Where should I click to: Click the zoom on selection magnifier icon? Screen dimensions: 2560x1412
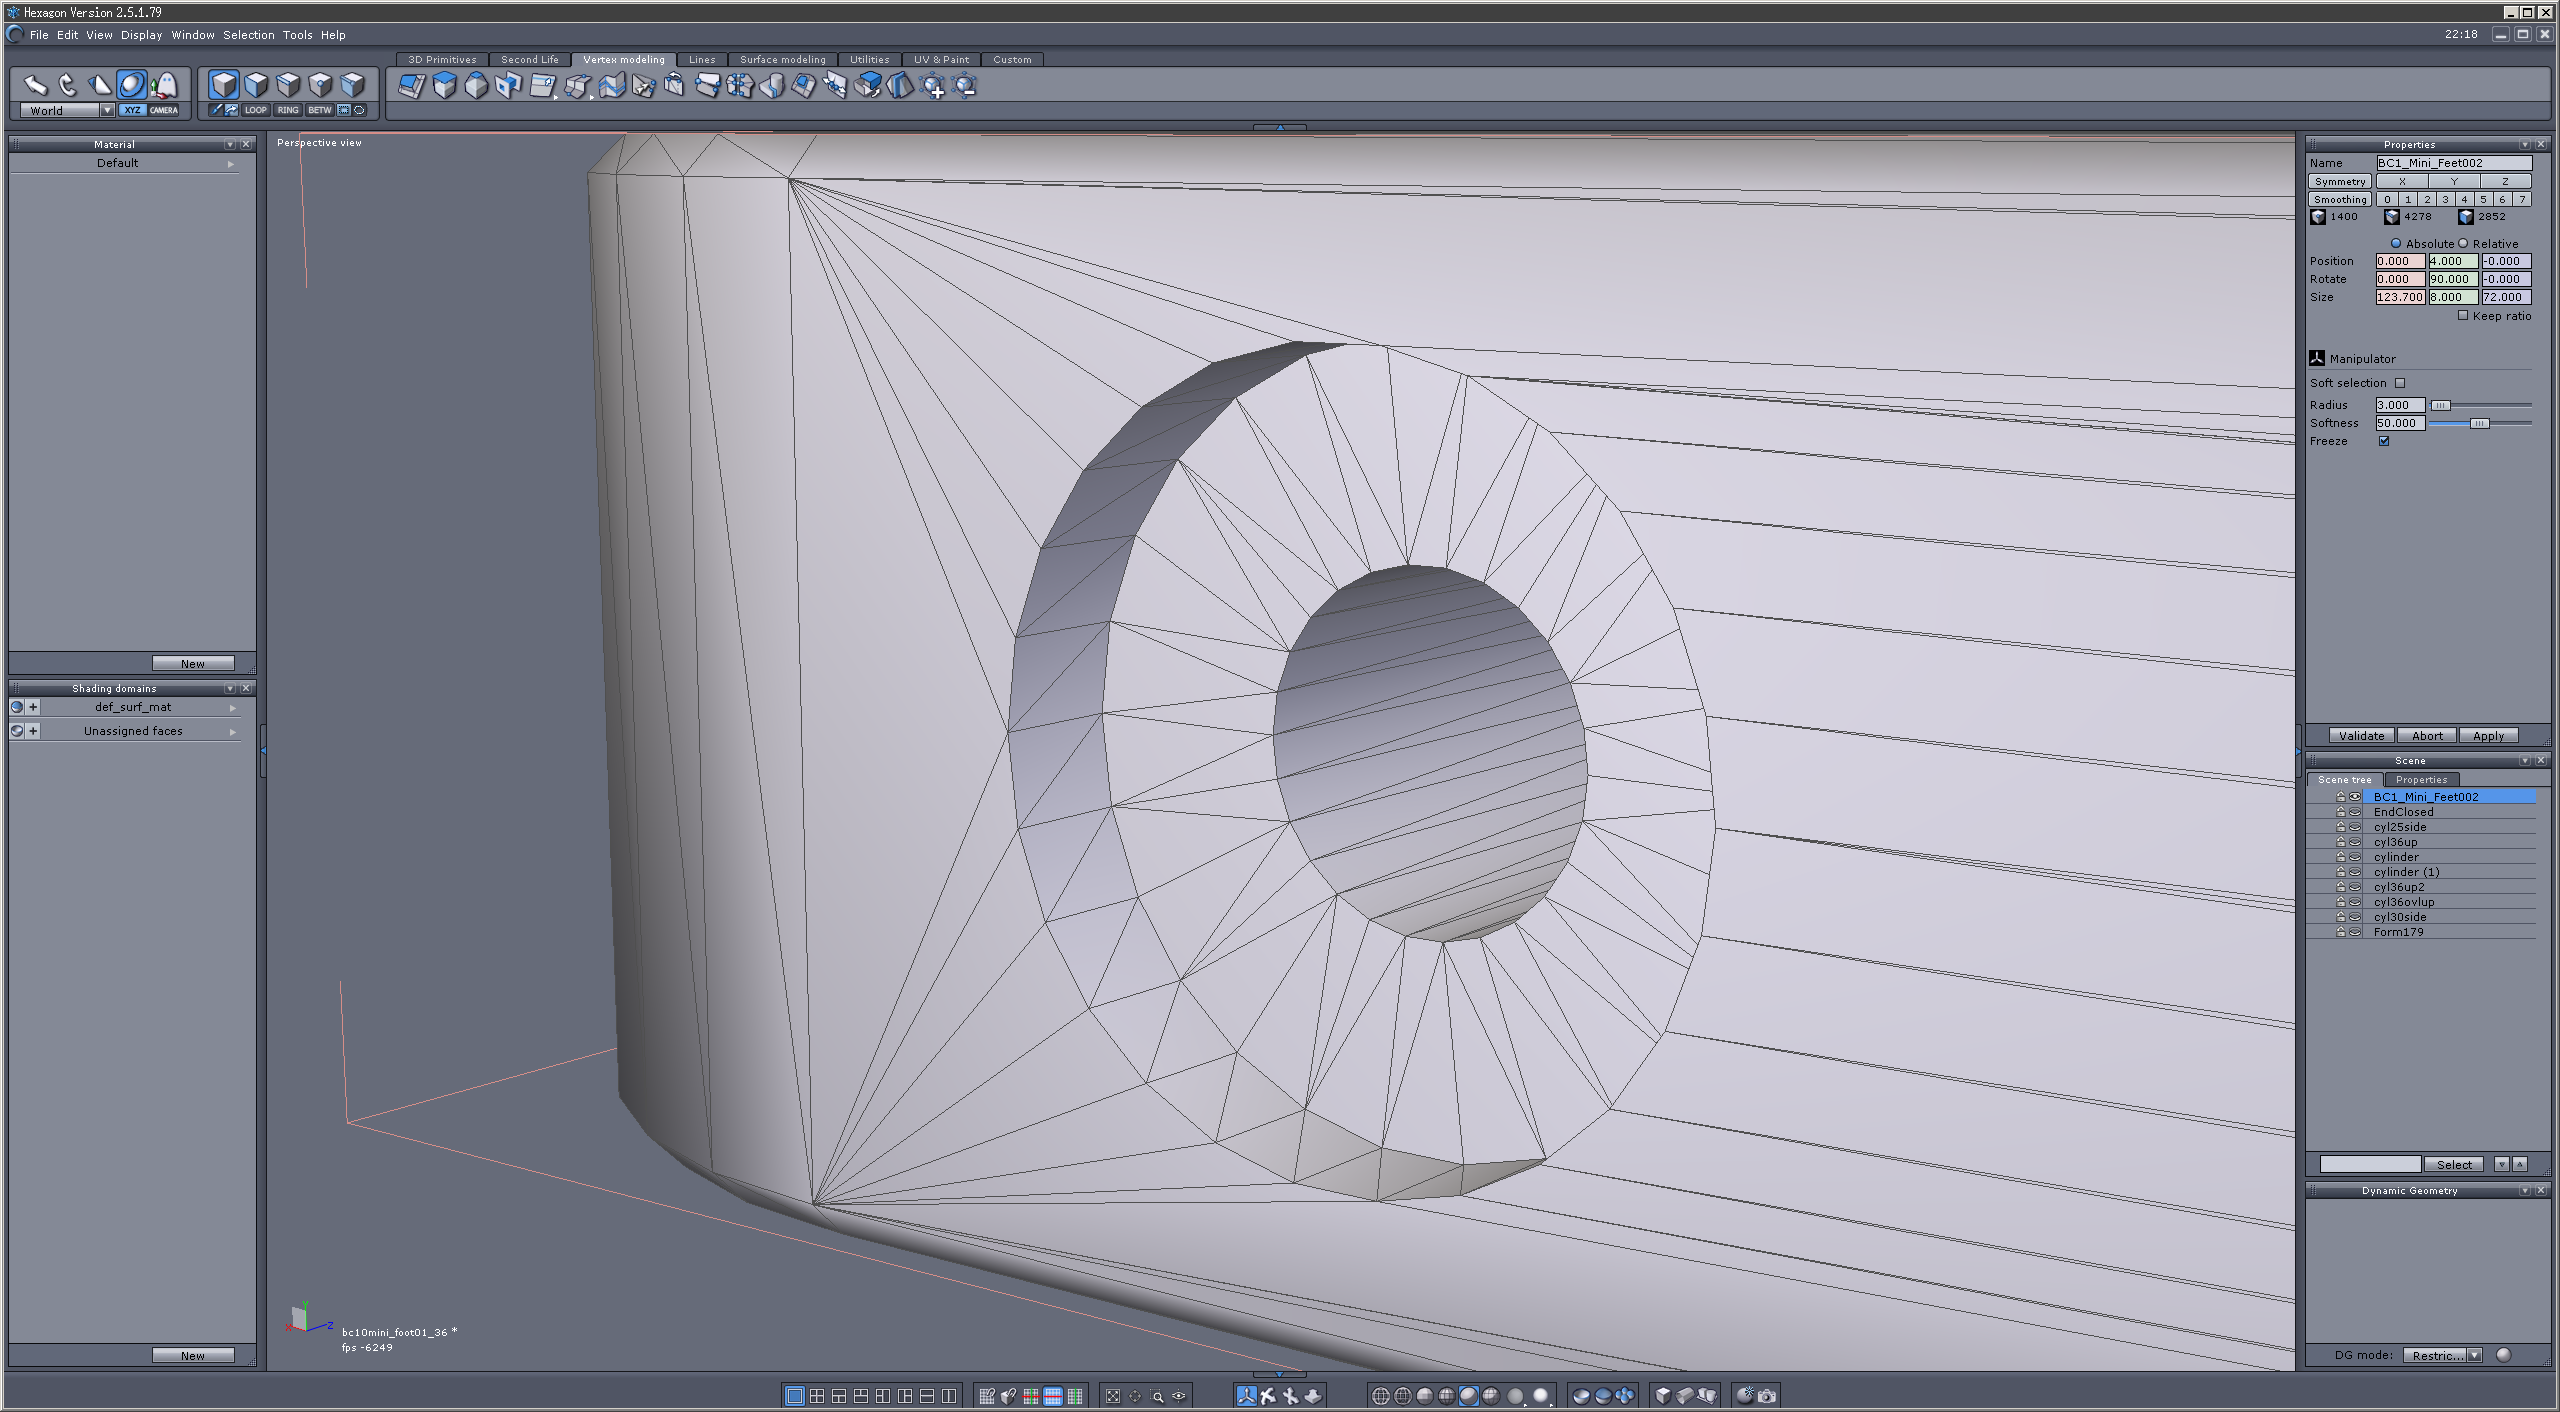(x=1158, y=1396)
